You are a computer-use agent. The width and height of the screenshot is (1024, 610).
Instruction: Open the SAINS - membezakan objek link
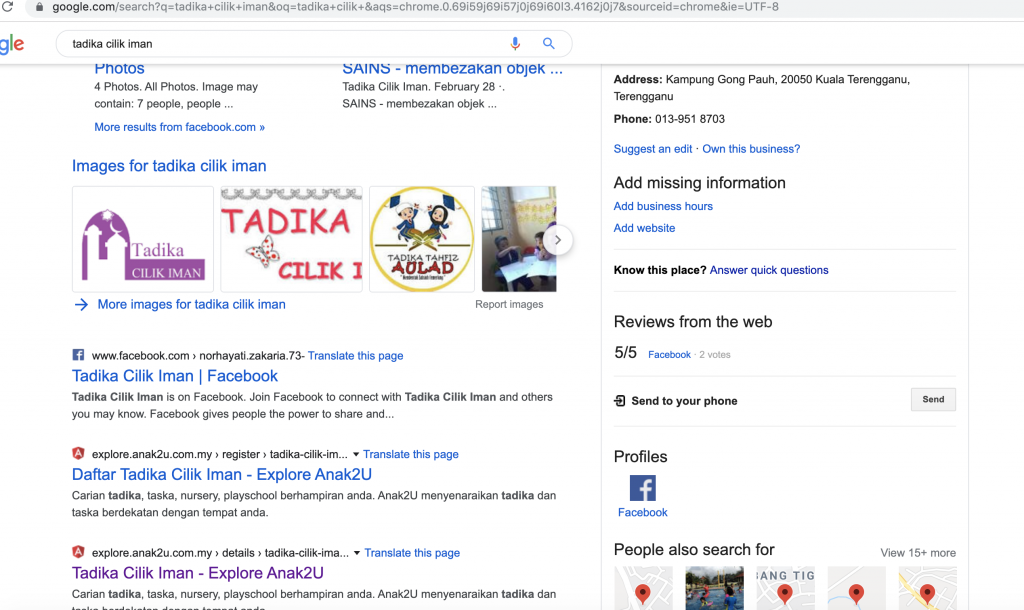pyautogui.click(x=453, y=69)
